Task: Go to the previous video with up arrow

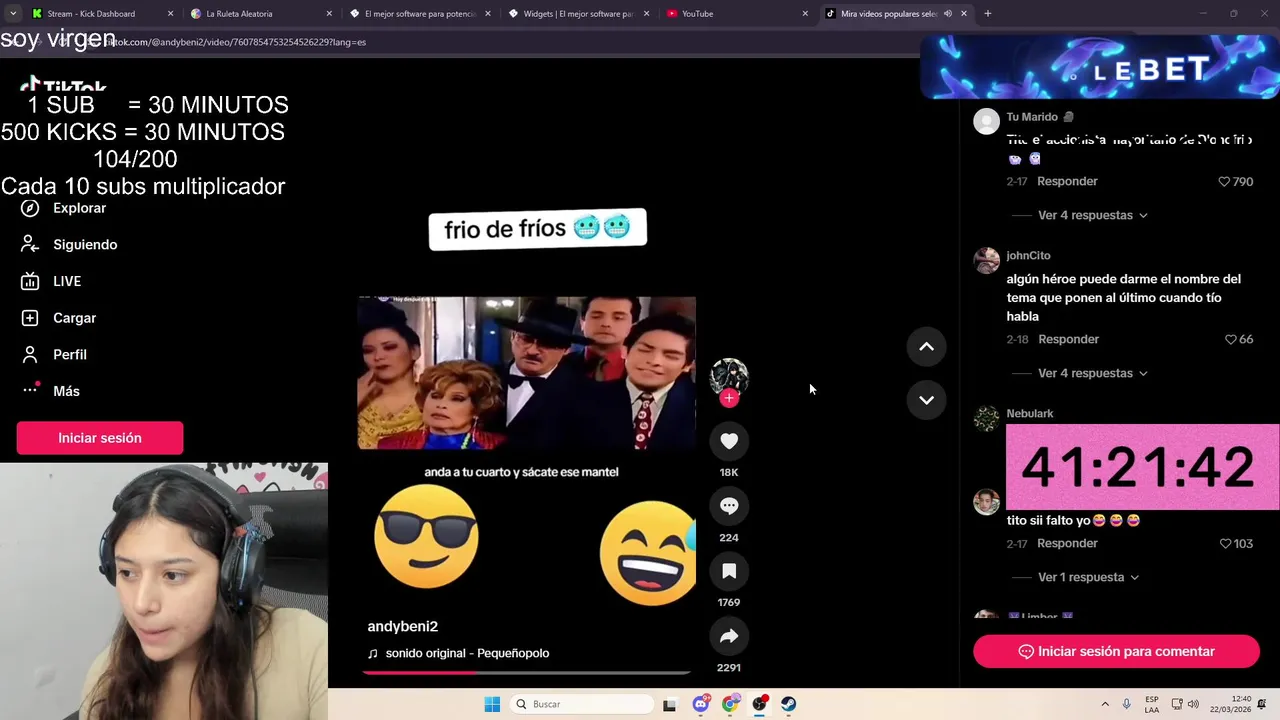Action: click(x=926, y=347)
